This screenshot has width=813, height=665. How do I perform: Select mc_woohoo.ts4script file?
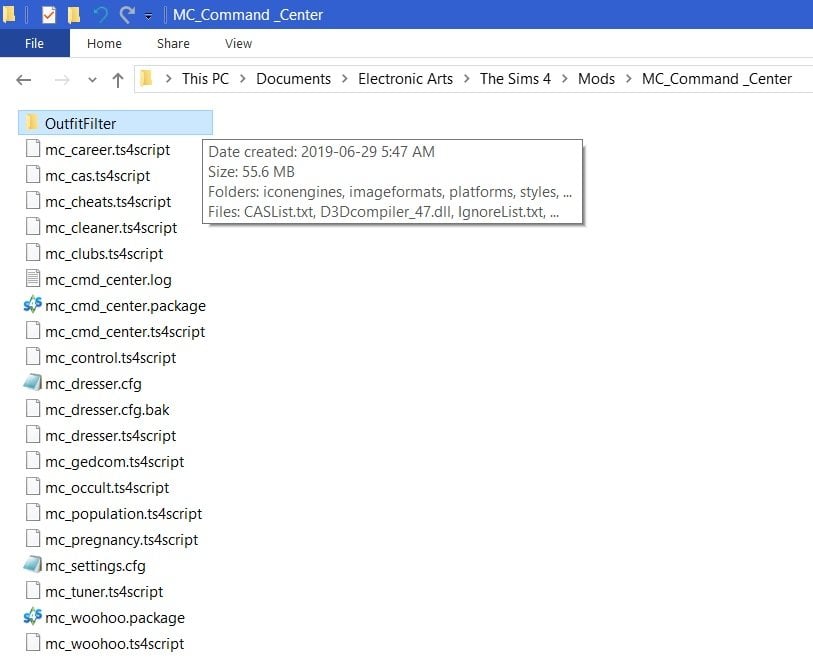[x=115, y=644]
